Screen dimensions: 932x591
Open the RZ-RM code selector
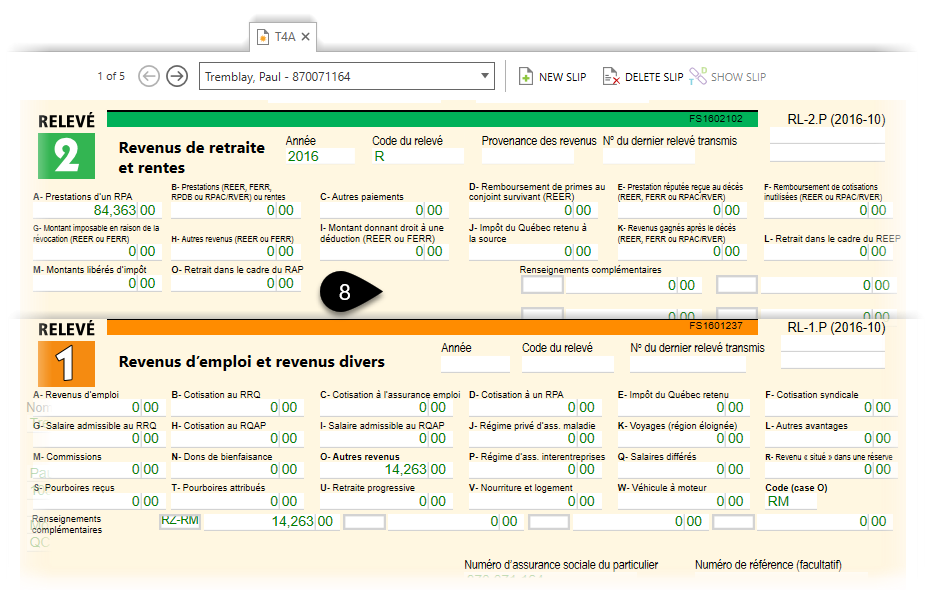[179, 521]
